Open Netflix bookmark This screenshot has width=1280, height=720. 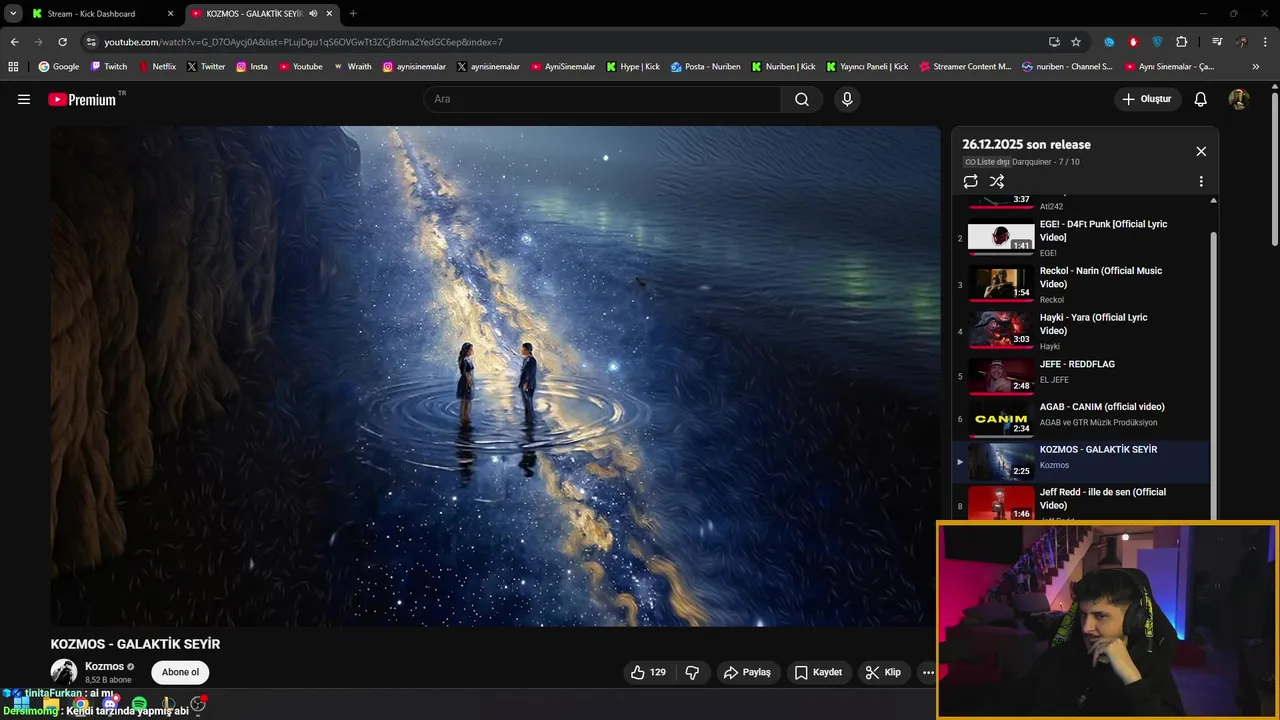tap(156, 67)
